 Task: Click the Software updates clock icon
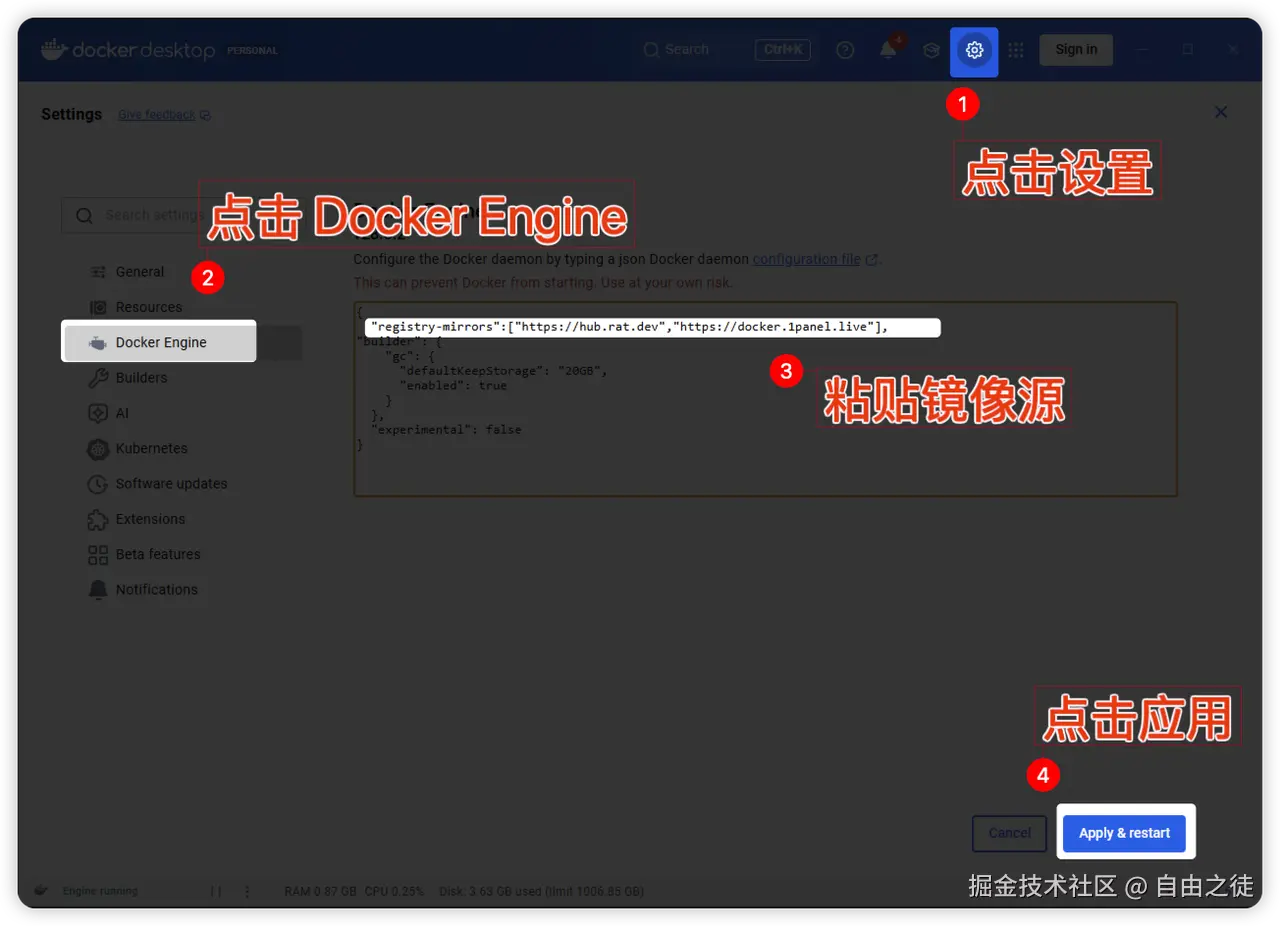[x=98, y=484]
